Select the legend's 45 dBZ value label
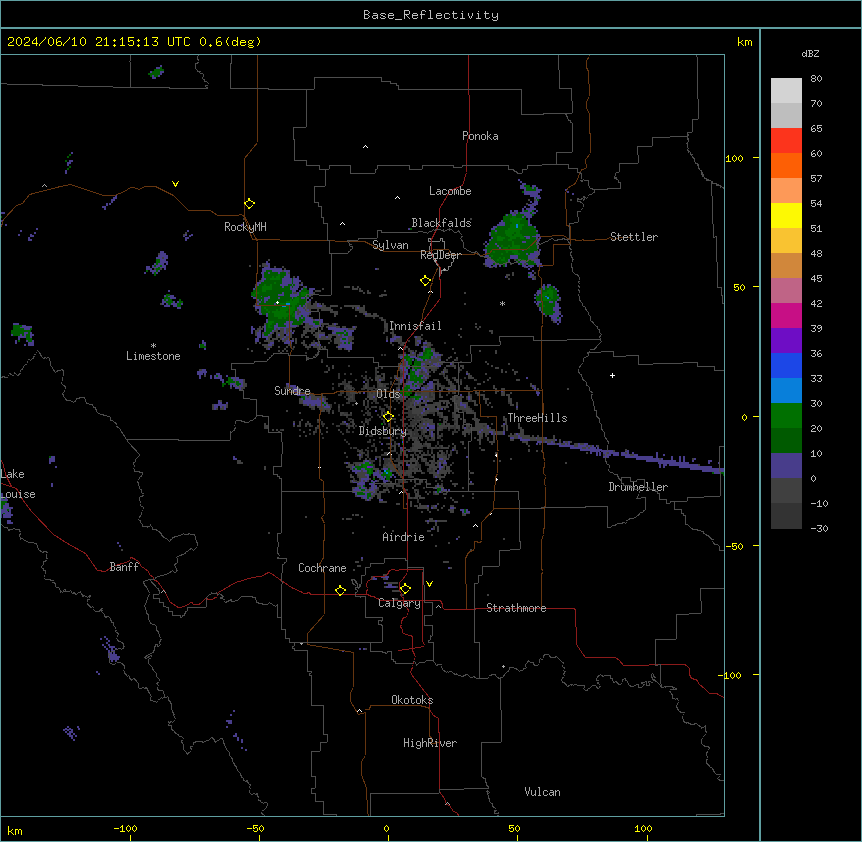This screenshot has height=842, width=862. pos(816,278)
